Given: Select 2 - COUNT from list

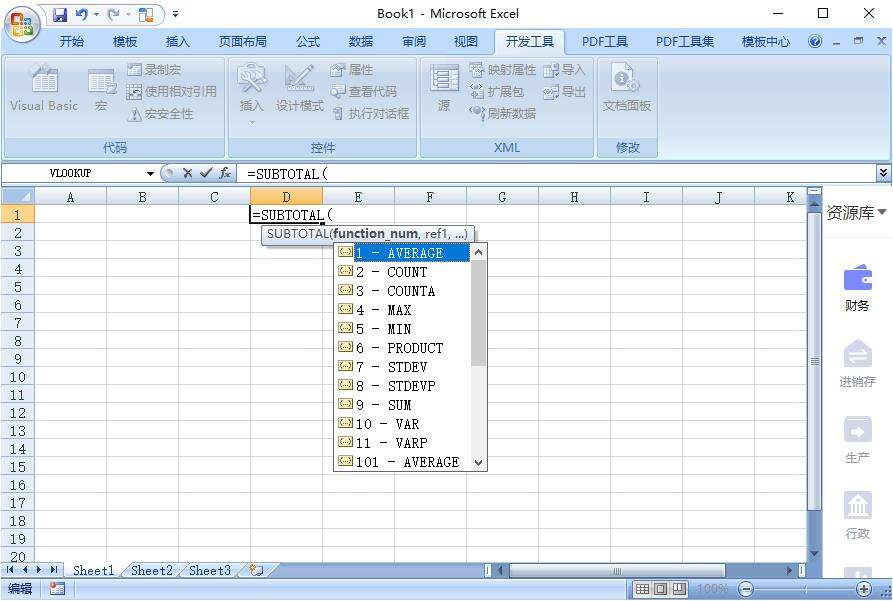Looking at the screenshot, I should [x=403, y=272].
